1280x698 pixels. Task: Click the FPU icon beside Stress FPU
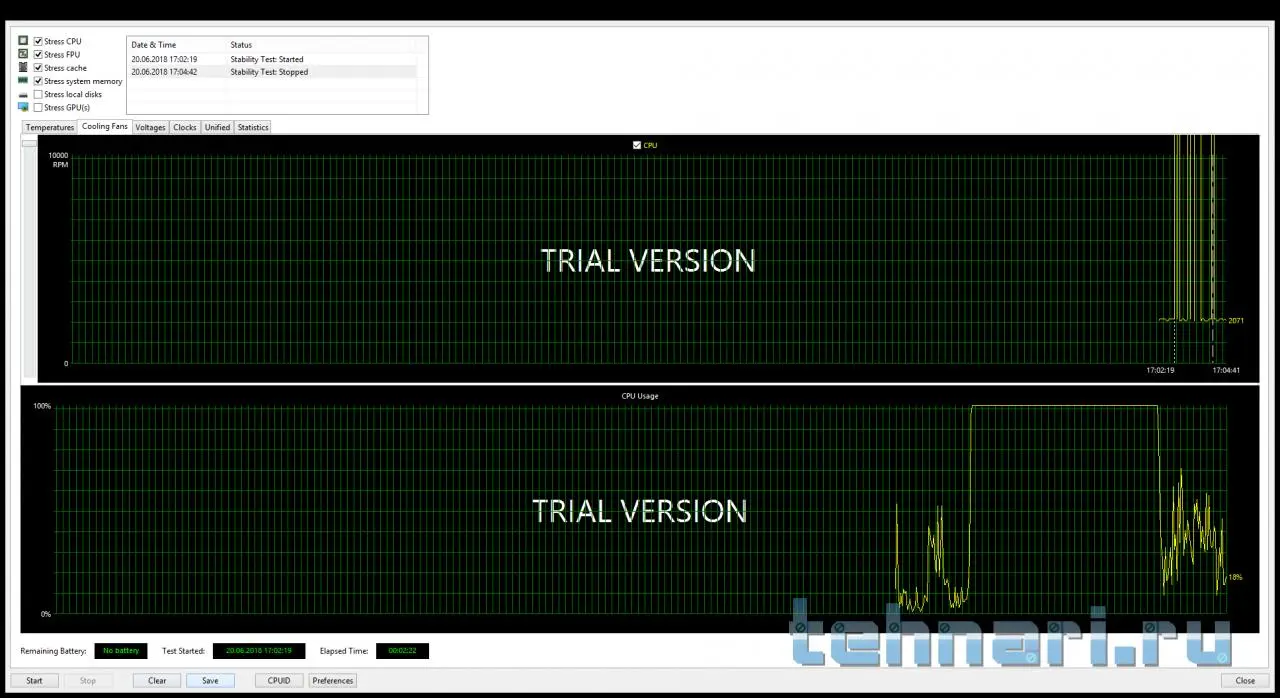(x=23, y=54)
